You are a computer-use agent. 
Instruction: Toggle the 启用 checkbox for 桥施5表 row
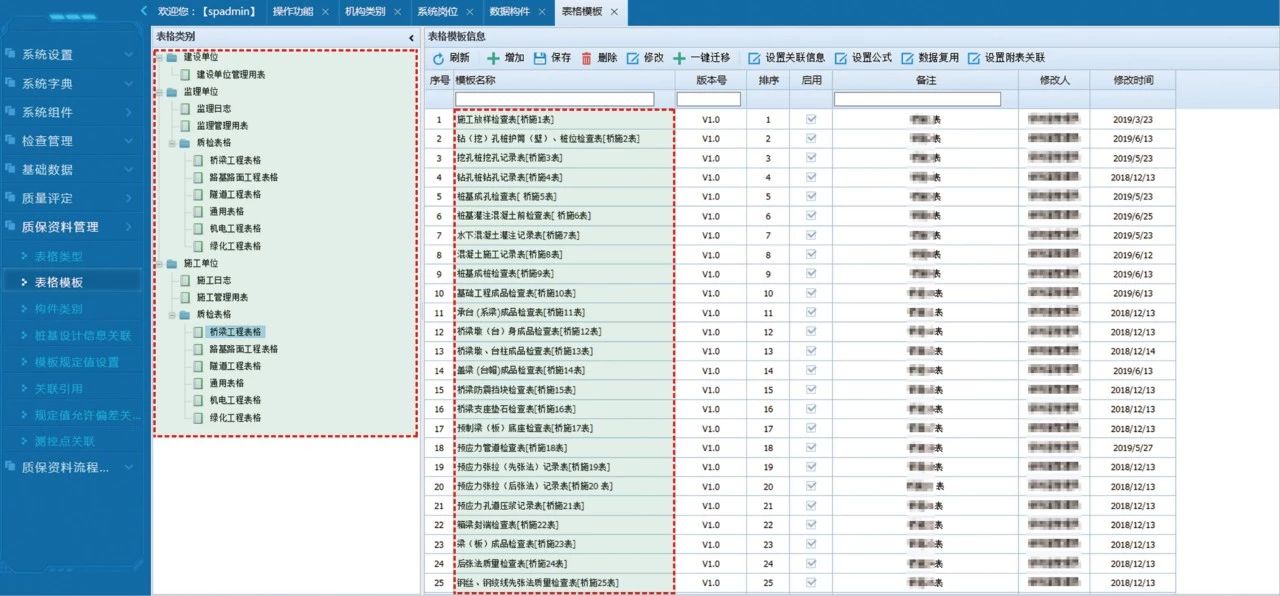[811, 196]
